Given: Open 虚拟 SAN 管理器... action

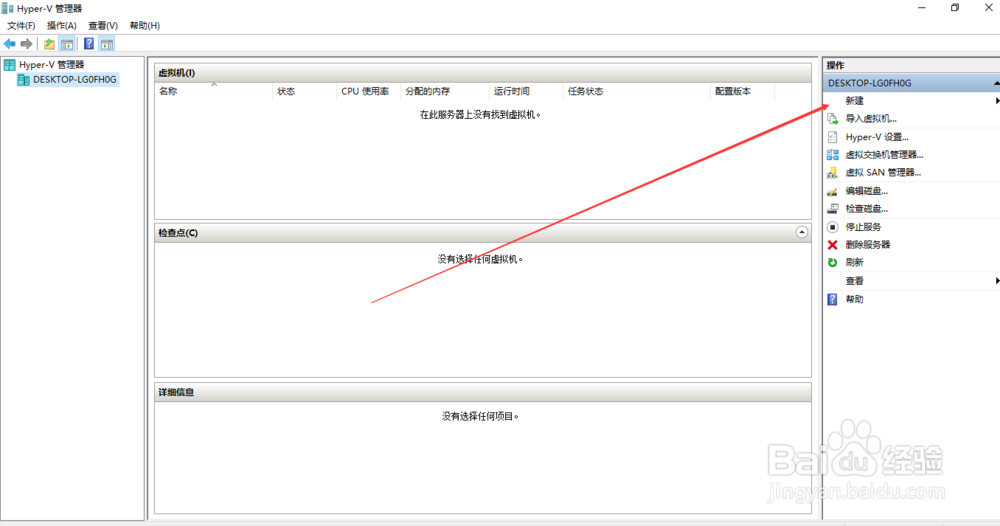Looking at the screenshot, I should (x=883, y=173).
